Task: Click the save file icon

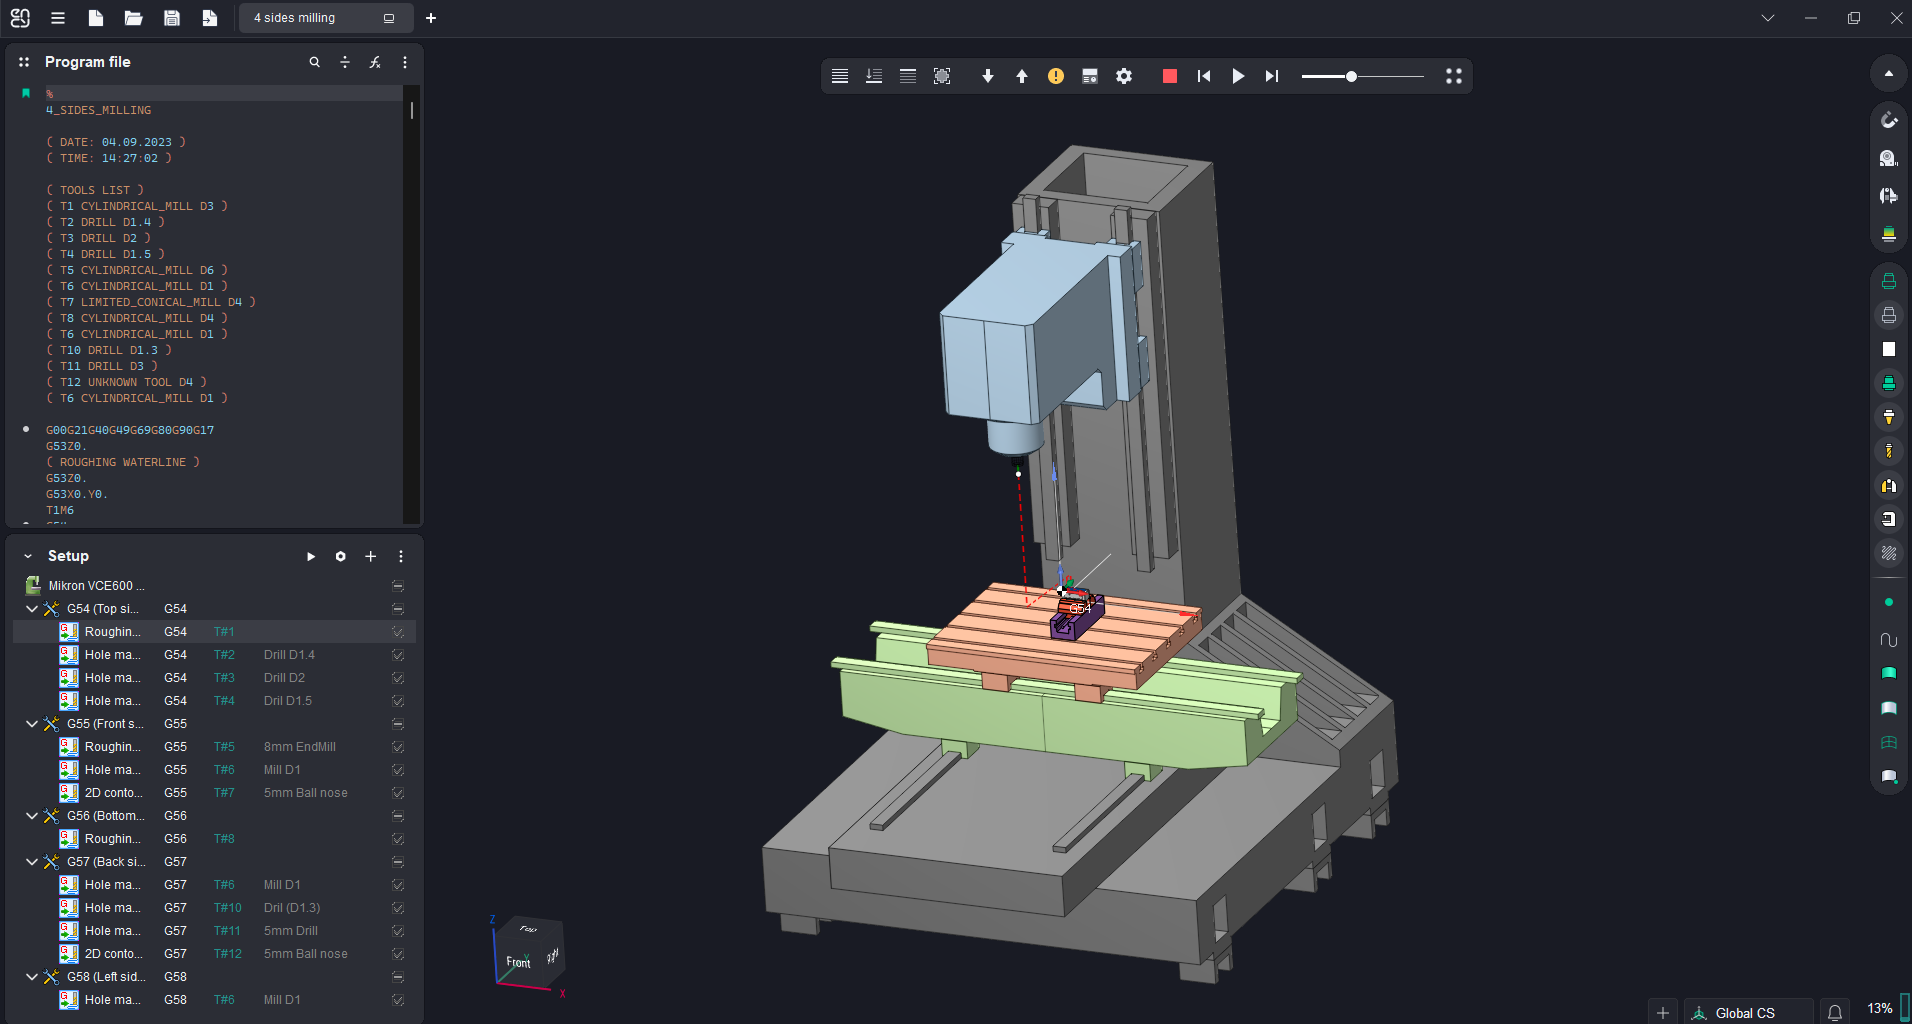Action: pos(171,18)
